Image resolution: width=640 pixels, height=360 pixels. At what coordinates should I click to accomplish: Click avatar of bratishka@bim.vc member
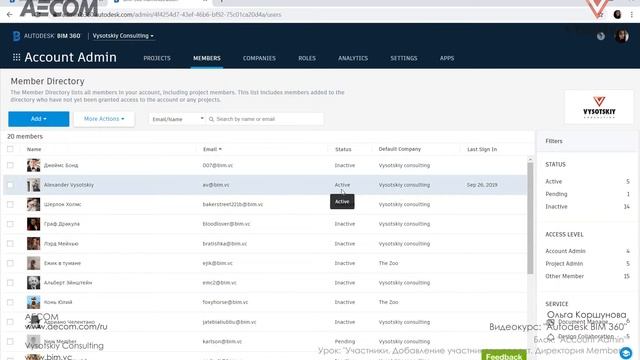[33, 244]
